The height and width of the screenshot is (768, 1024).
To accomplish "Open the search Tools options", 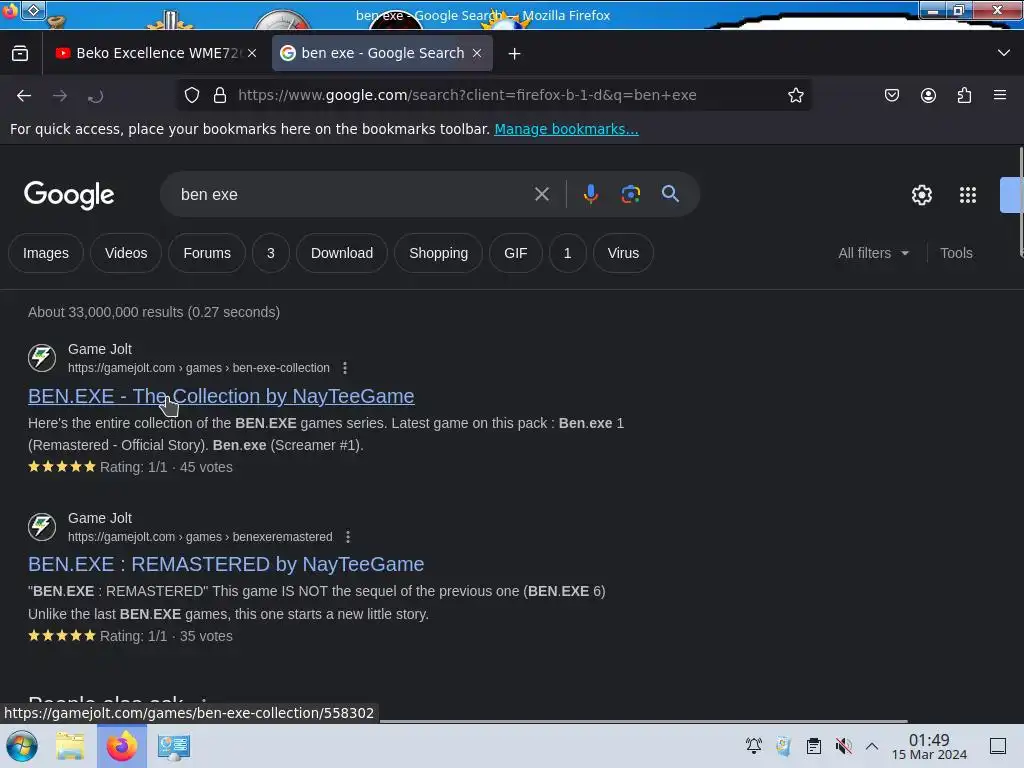I will [956, 253].
